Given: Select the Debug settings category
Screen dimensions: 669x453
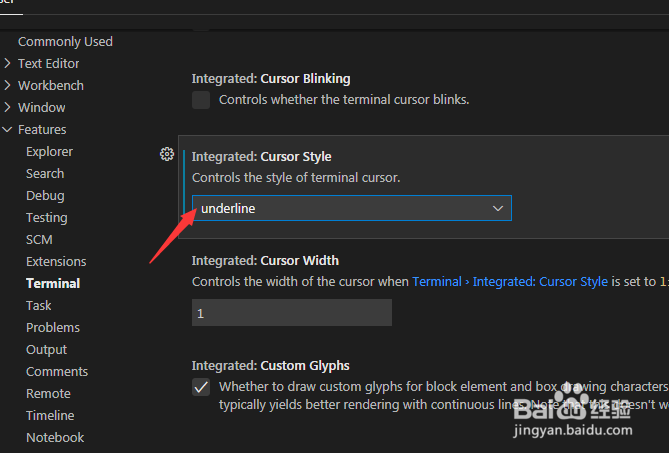Looking at the screenshot, I should pos(45,195).
